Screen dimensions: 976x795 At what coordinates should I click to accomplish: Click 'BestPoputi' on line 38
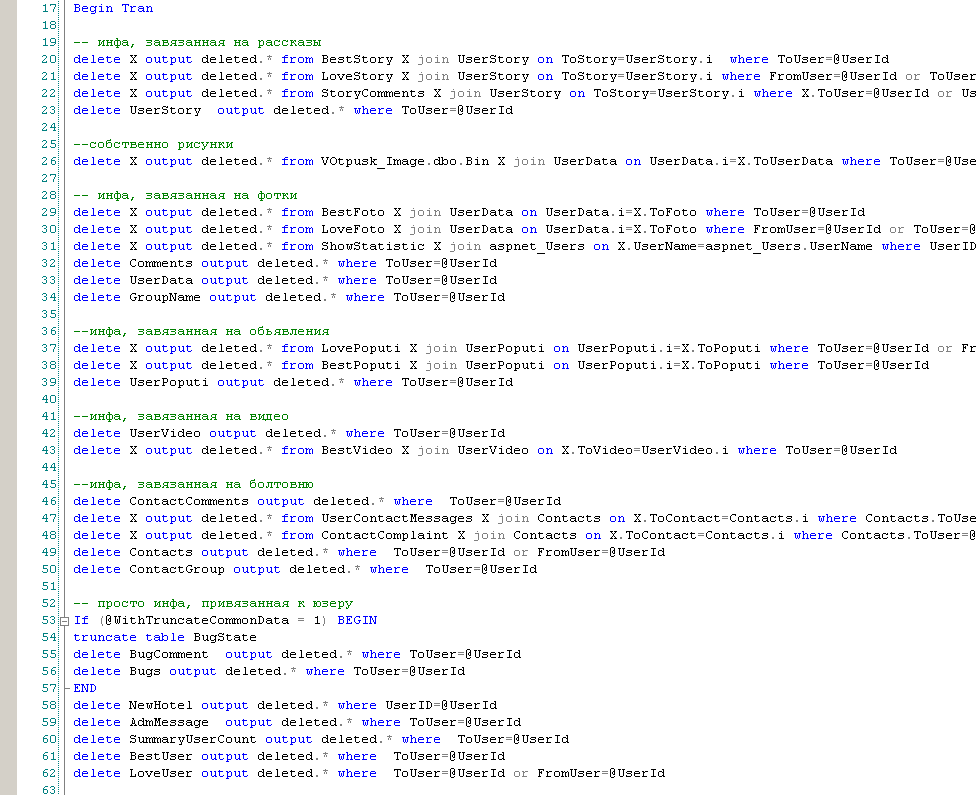pos(361,365)
